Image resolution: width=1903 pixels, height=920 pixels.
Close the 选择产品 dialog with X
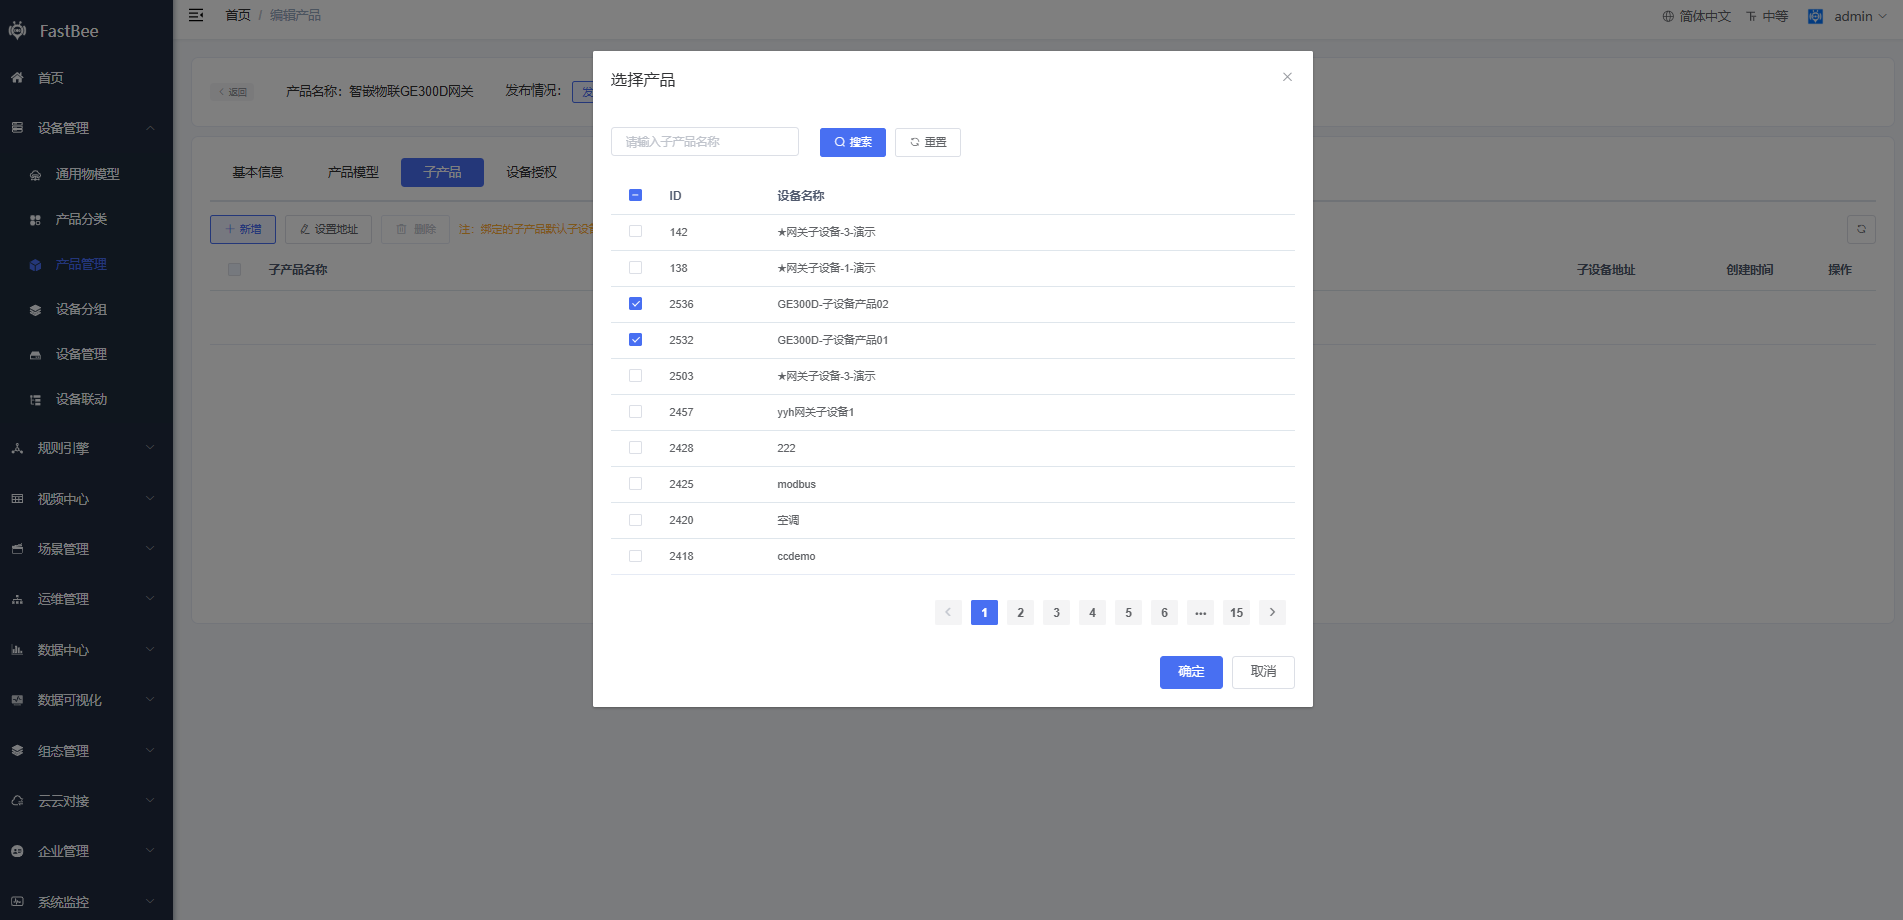(x=1287, y=77)
